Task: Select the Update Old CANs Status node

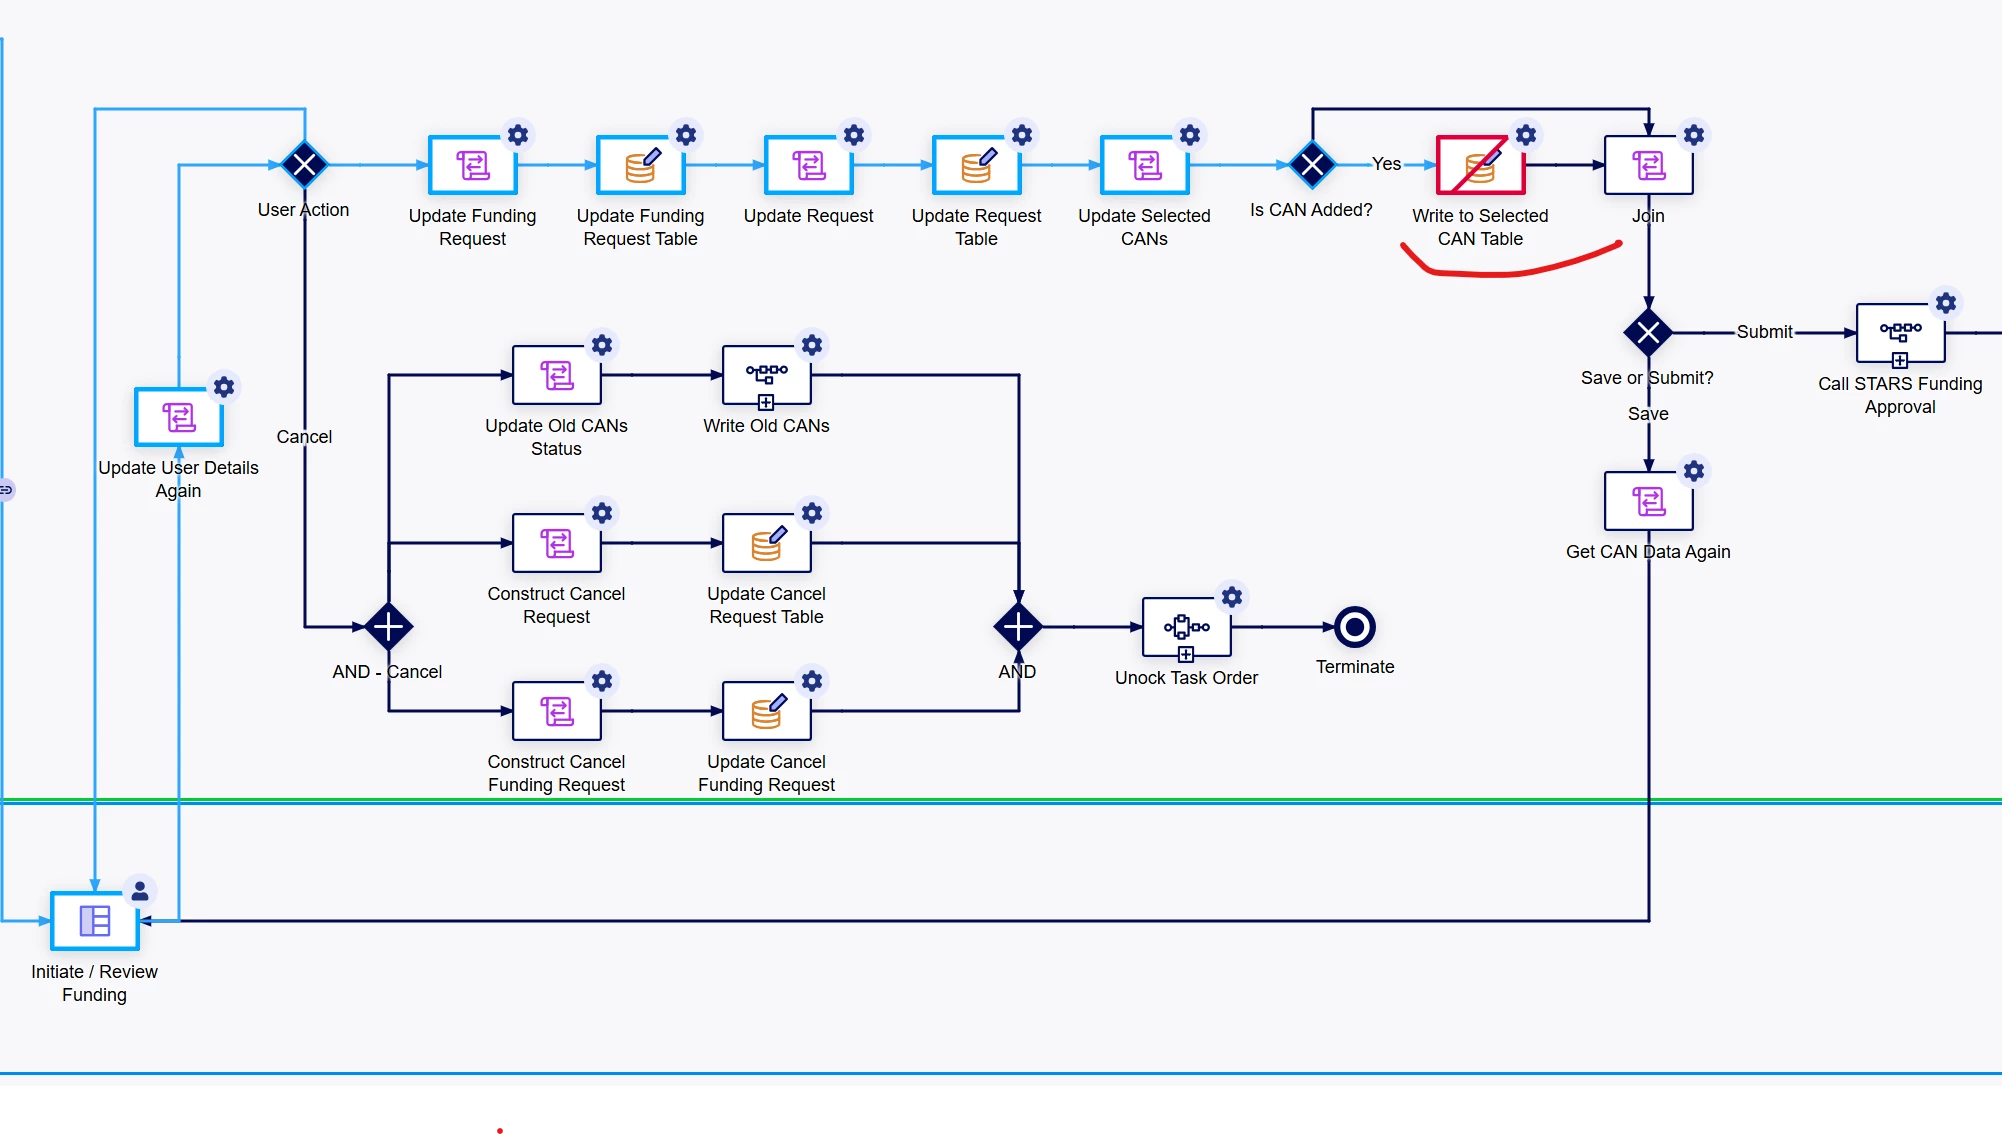Action: pyautogui.click(x=557, y=375)
